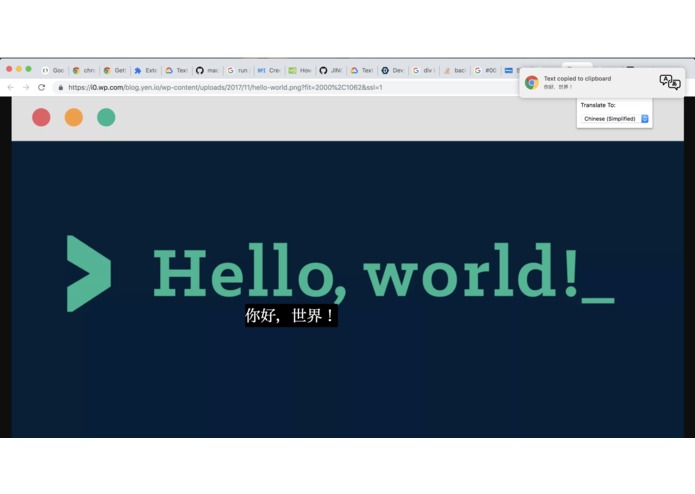
Task: Click the translated 你好，世界！ overlay
Action: pyautogui.click(x=291, y=315)
